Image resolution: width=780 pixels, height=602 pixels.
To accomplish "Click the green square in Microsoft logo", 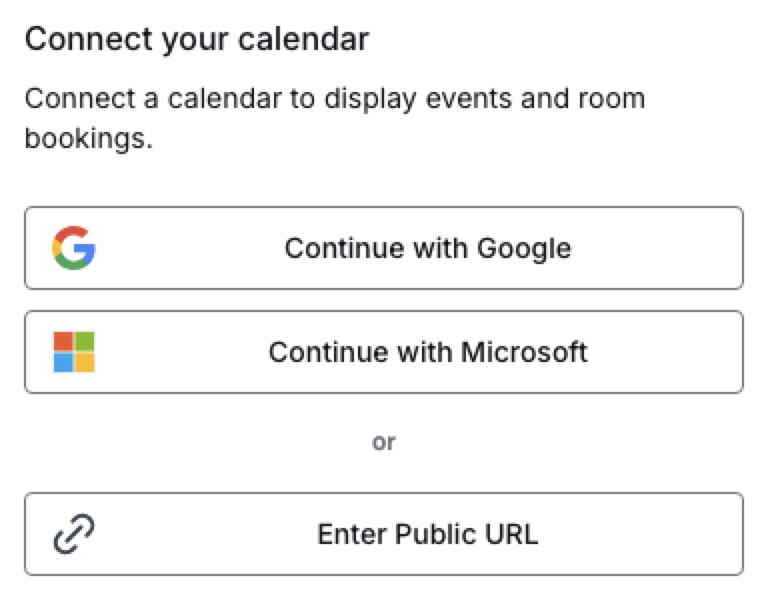I will (85, 342).
